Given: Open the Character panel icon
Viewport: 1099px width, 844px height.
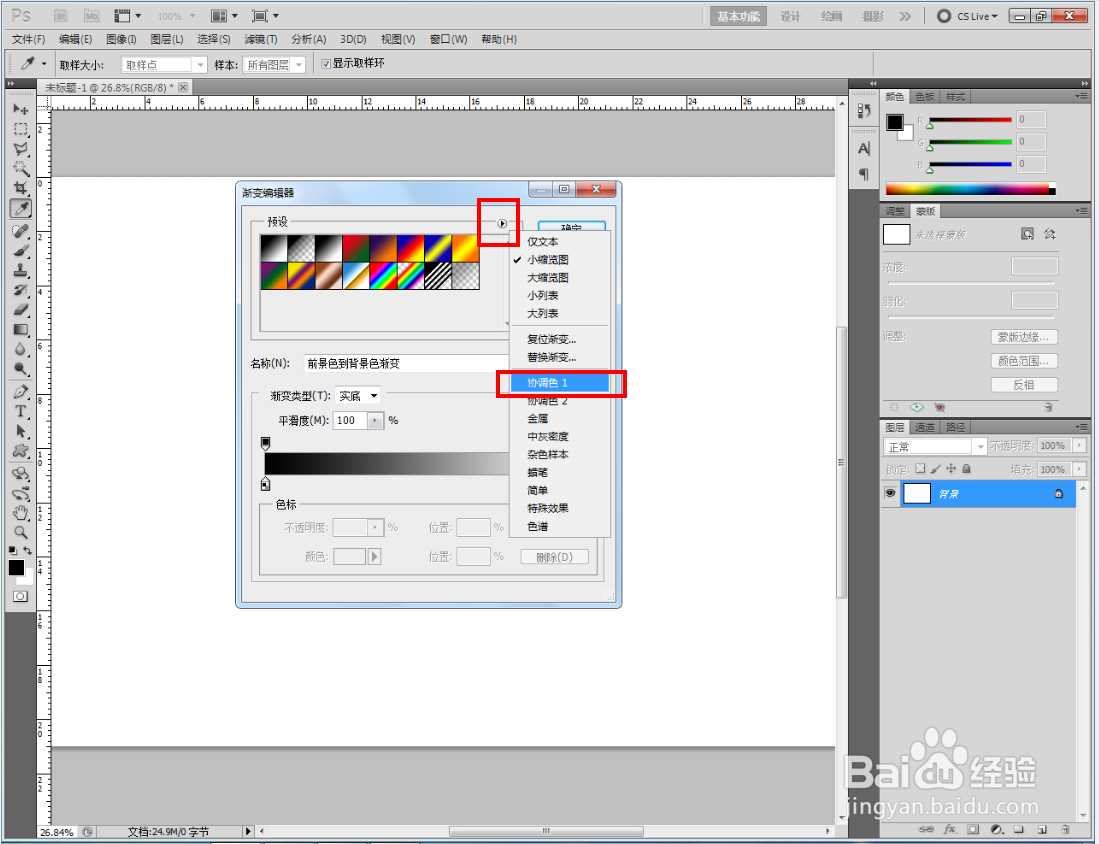Looking at the screenshot, I should (x=864, y=149).
